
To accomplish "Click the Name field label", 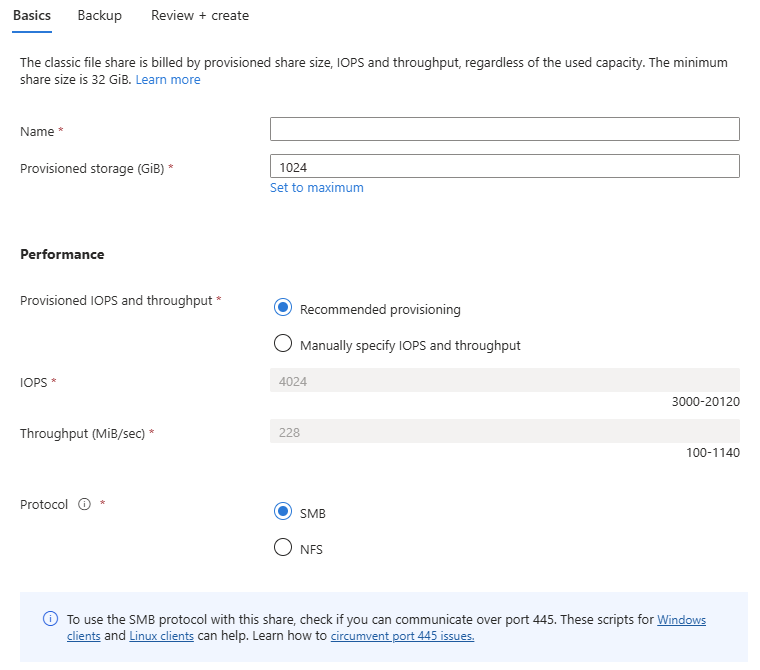I will [x=37, y=132].
